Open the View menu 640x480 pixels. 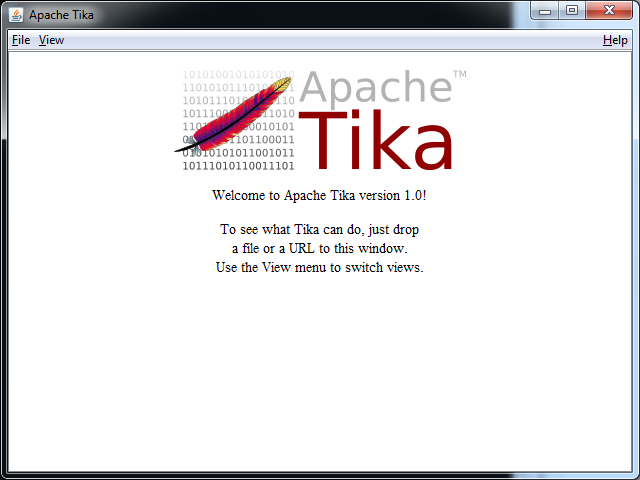(51, 40)
